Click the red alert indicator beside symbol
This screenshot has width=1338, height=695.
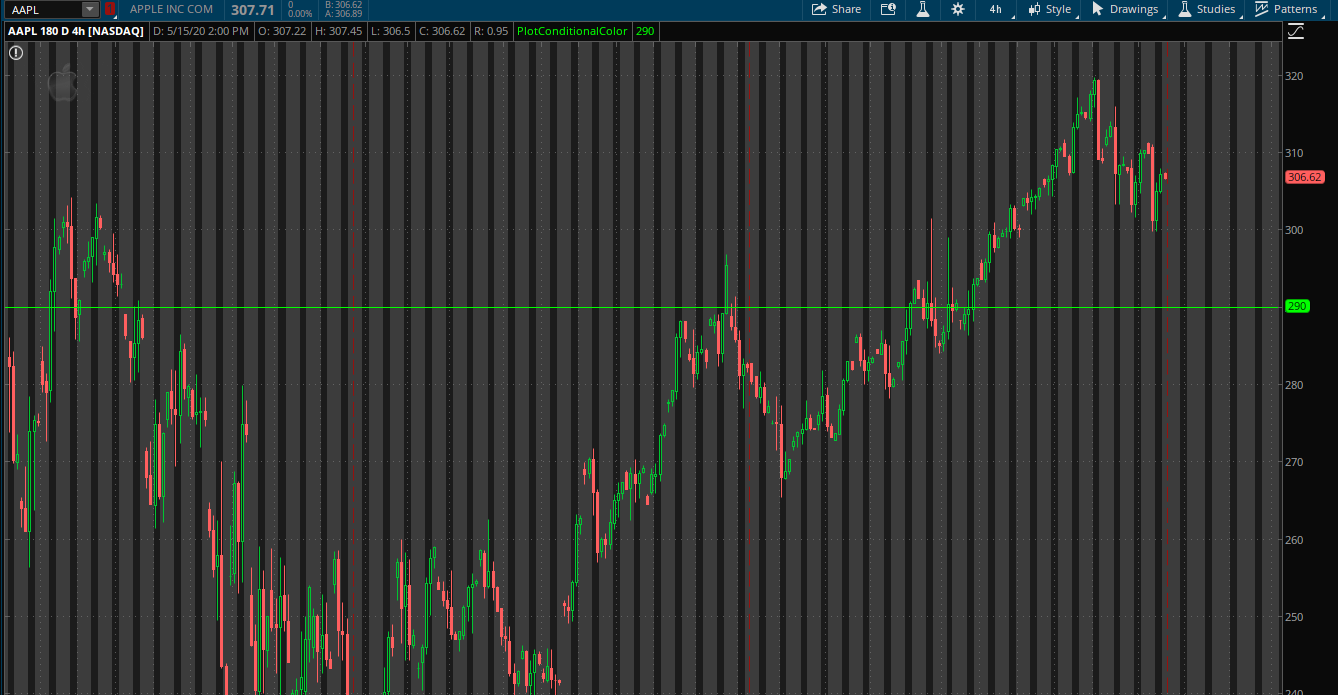(x=110, y=9)
